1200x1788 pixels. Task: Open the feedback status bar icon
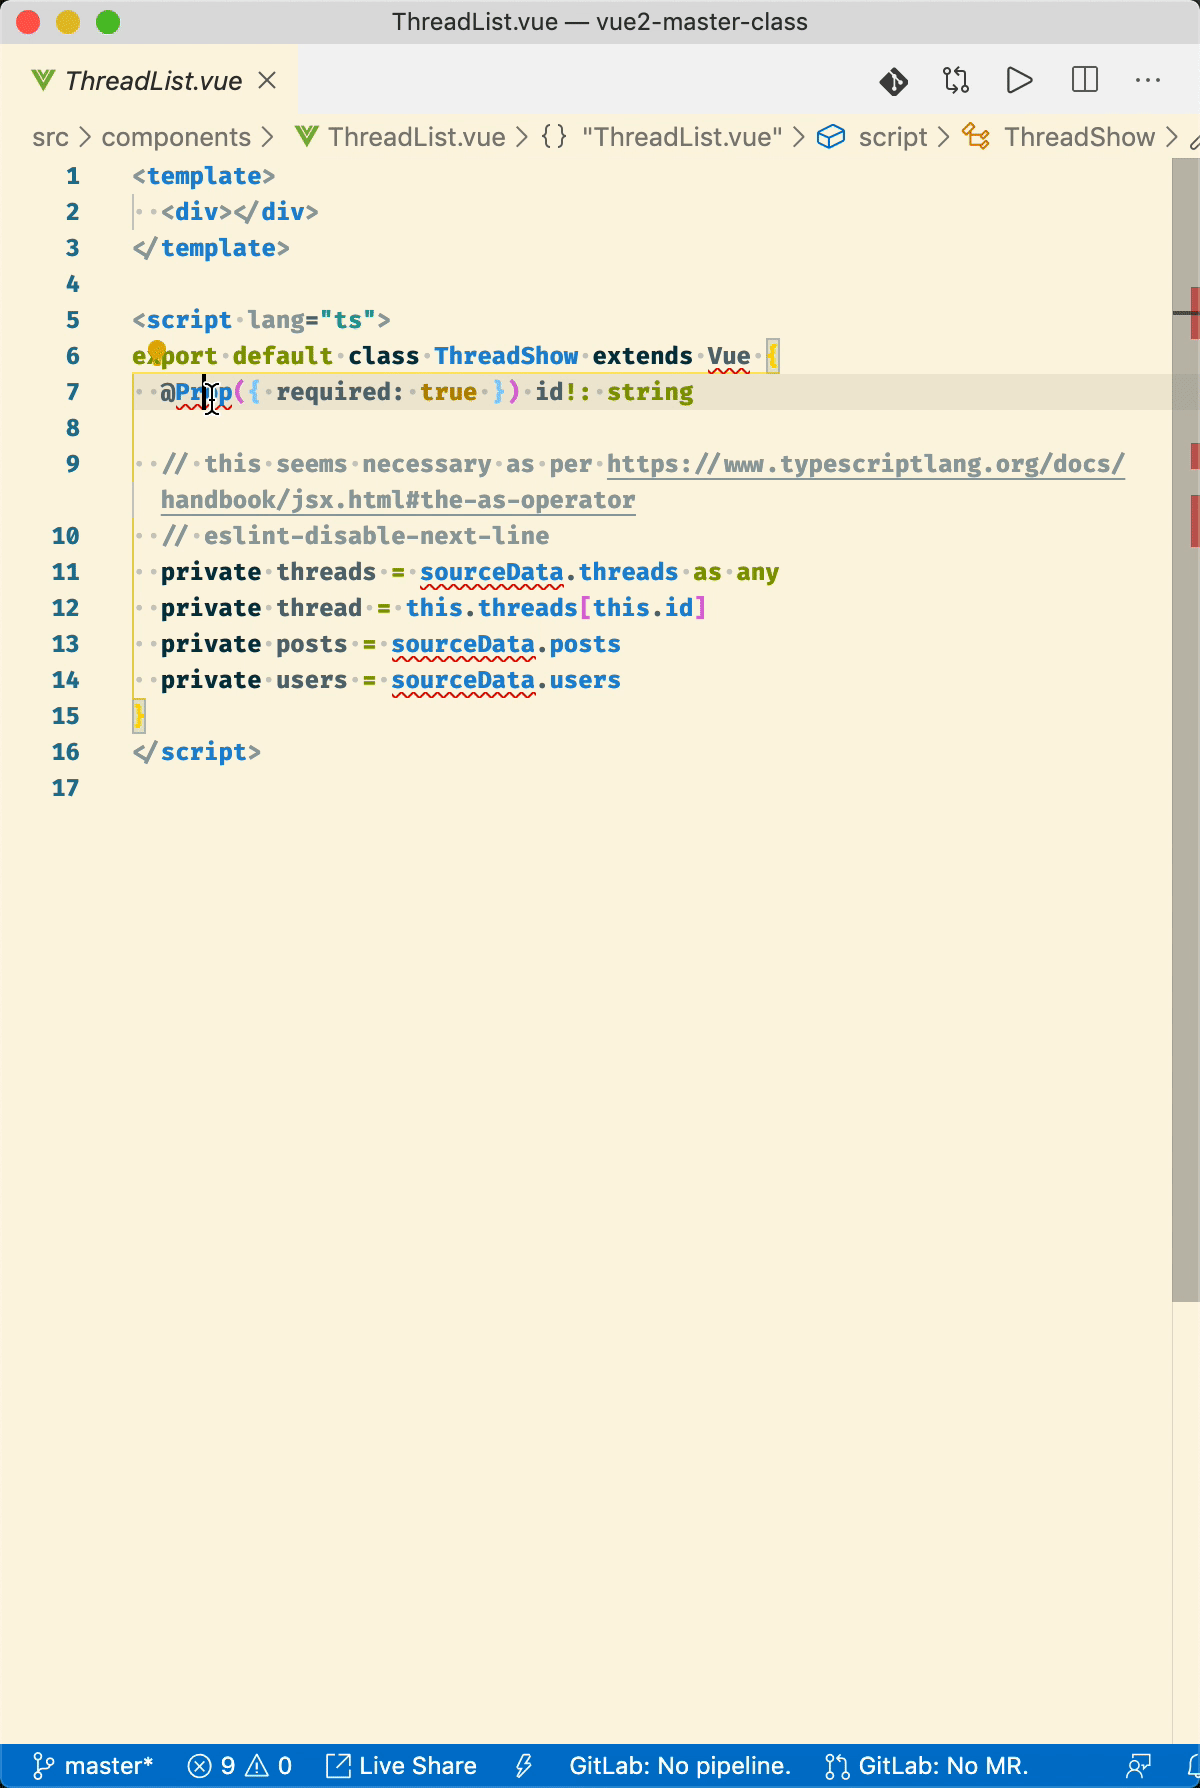1138,1766
